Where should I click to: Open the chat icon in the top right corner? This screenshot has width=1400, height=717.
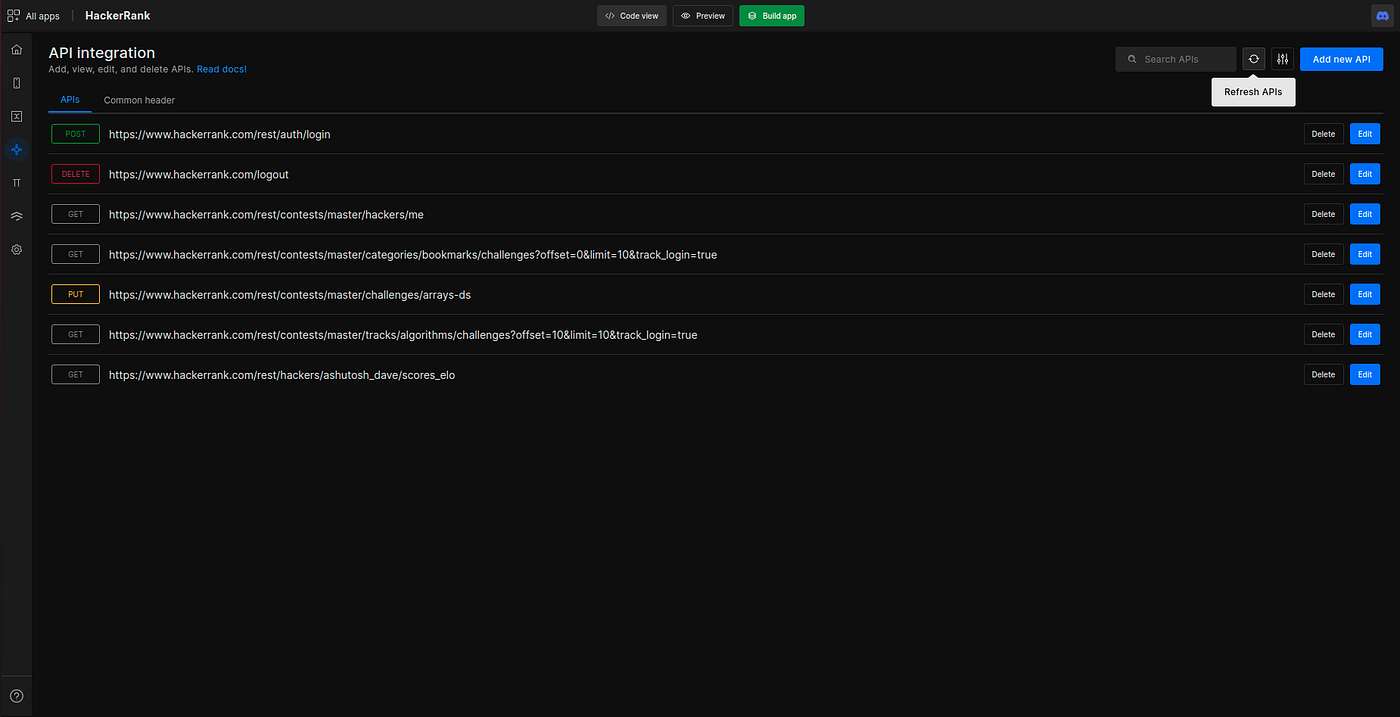1381,15
